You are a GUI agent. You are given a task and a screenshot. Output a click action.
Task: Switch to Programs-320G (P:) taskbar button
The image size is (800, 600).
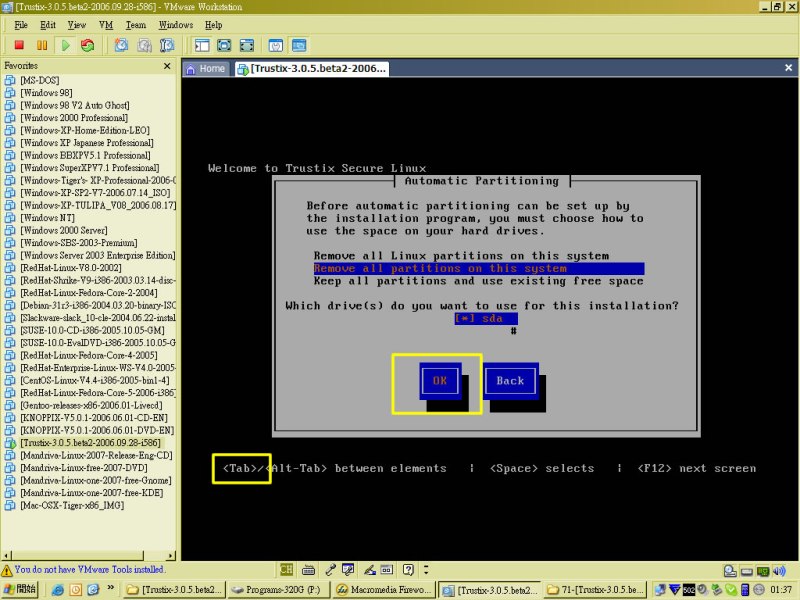coord(279,590)
